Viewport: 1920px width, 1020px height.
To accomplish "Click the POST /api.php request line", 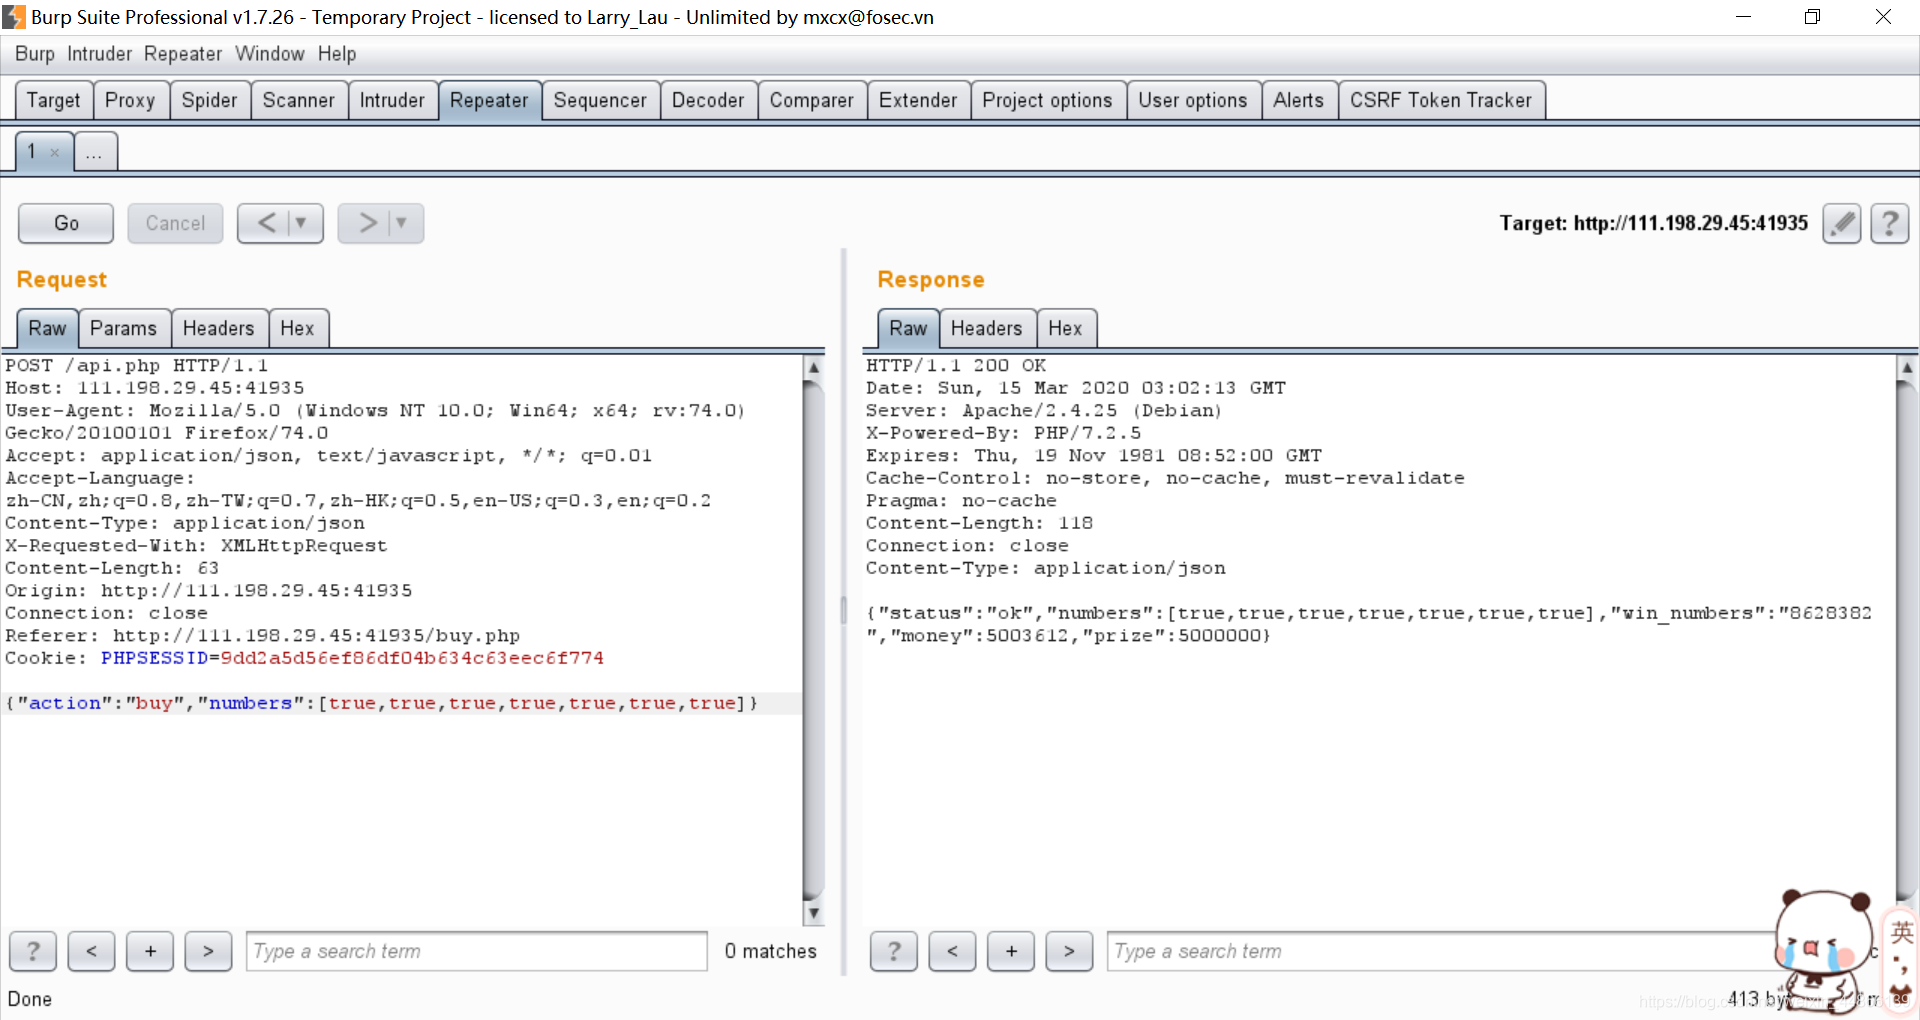I will click(137, 365).
